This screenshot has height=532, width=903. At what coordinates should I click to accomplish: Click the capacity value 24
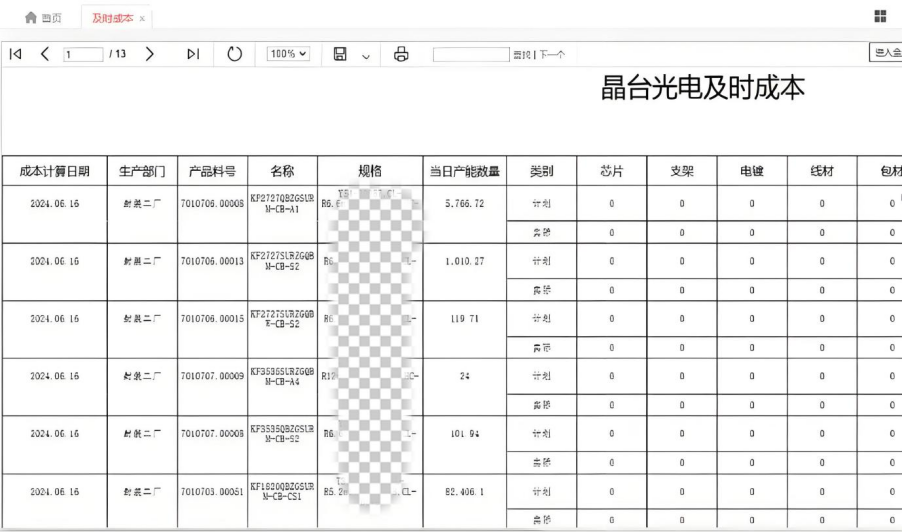pyautogui.click(x=465, y=377)
